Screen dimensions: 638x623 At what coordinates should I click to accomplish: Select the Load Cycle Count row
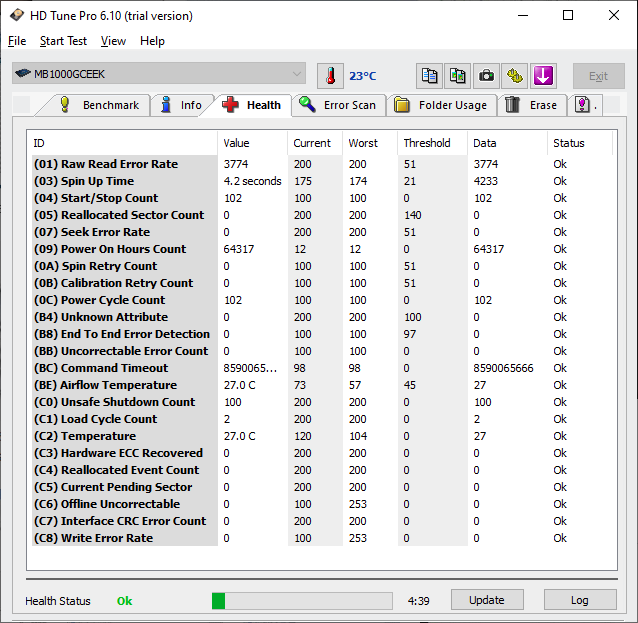point(322,419)
